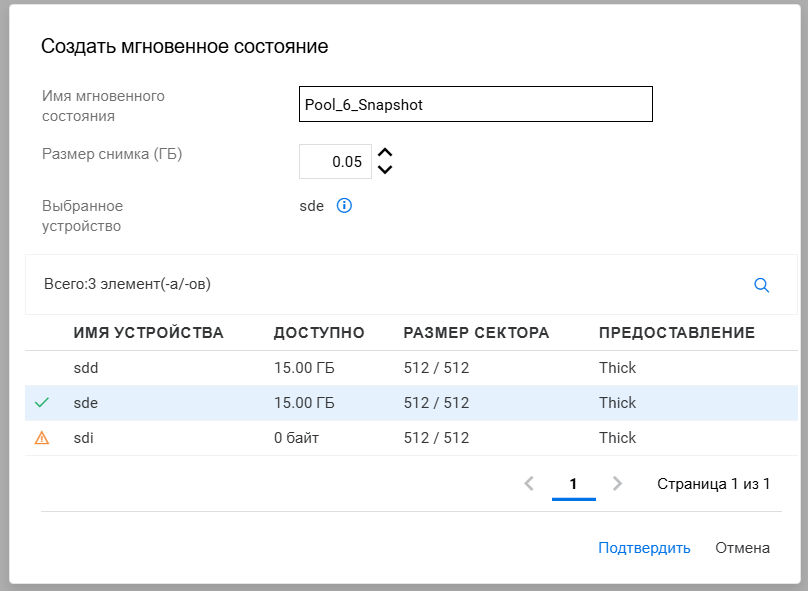
Task: Decrease snapshot size with down arrow
Action: point(386,169)
